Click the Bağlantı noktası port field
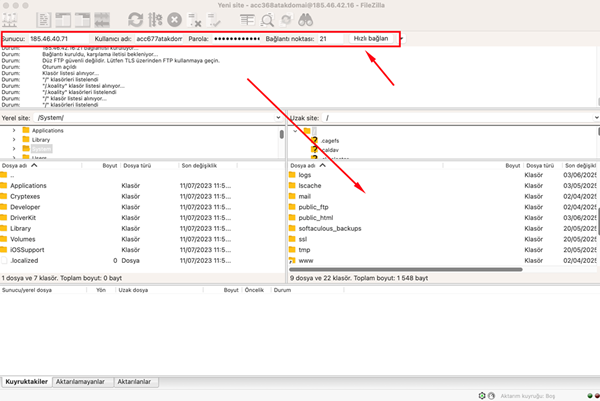The width and height of the screenshot is (600, 401). click(x=331, y=39)
